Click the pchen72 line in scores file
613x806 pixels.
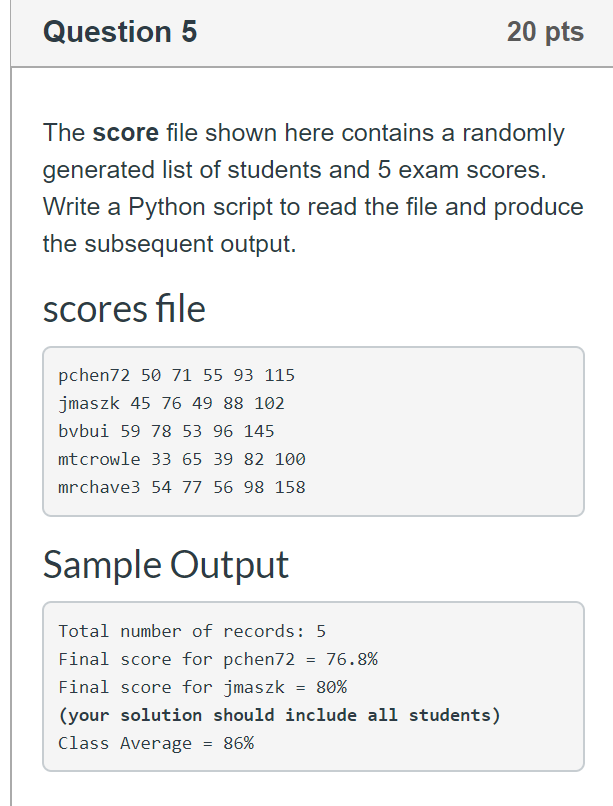[176, 375]
